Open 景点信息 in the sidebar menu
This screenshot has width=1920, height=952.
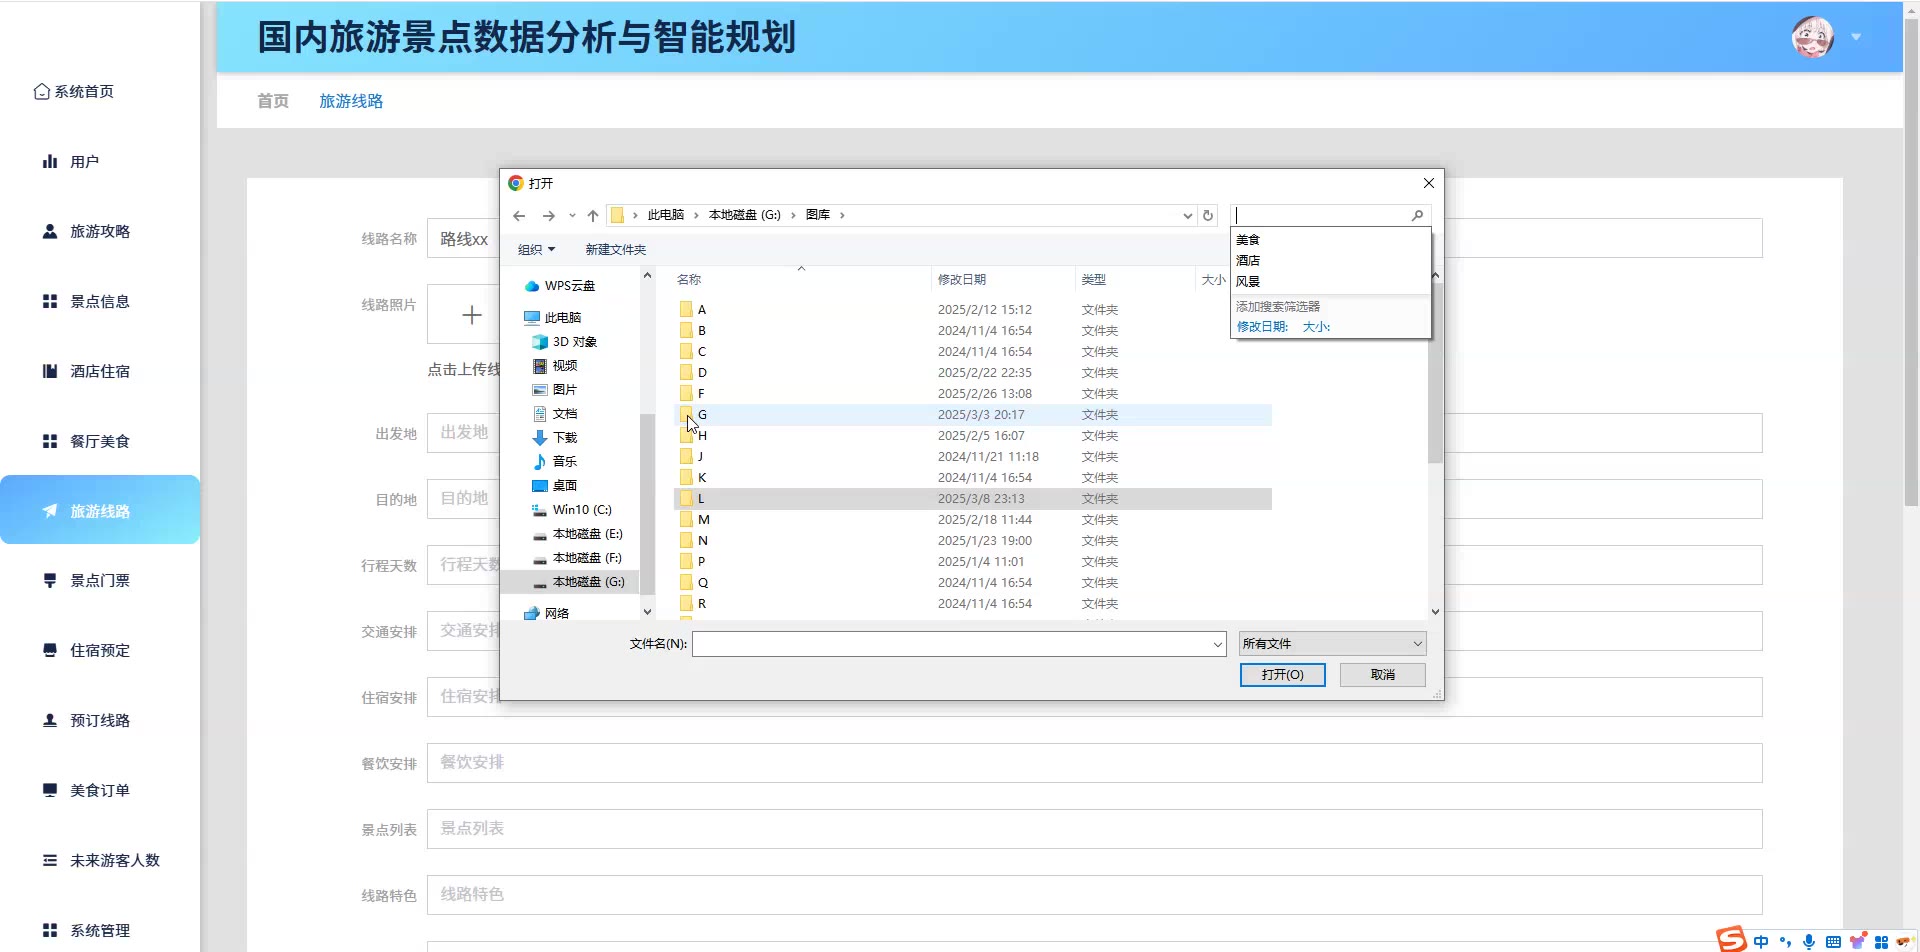point(100,301)
